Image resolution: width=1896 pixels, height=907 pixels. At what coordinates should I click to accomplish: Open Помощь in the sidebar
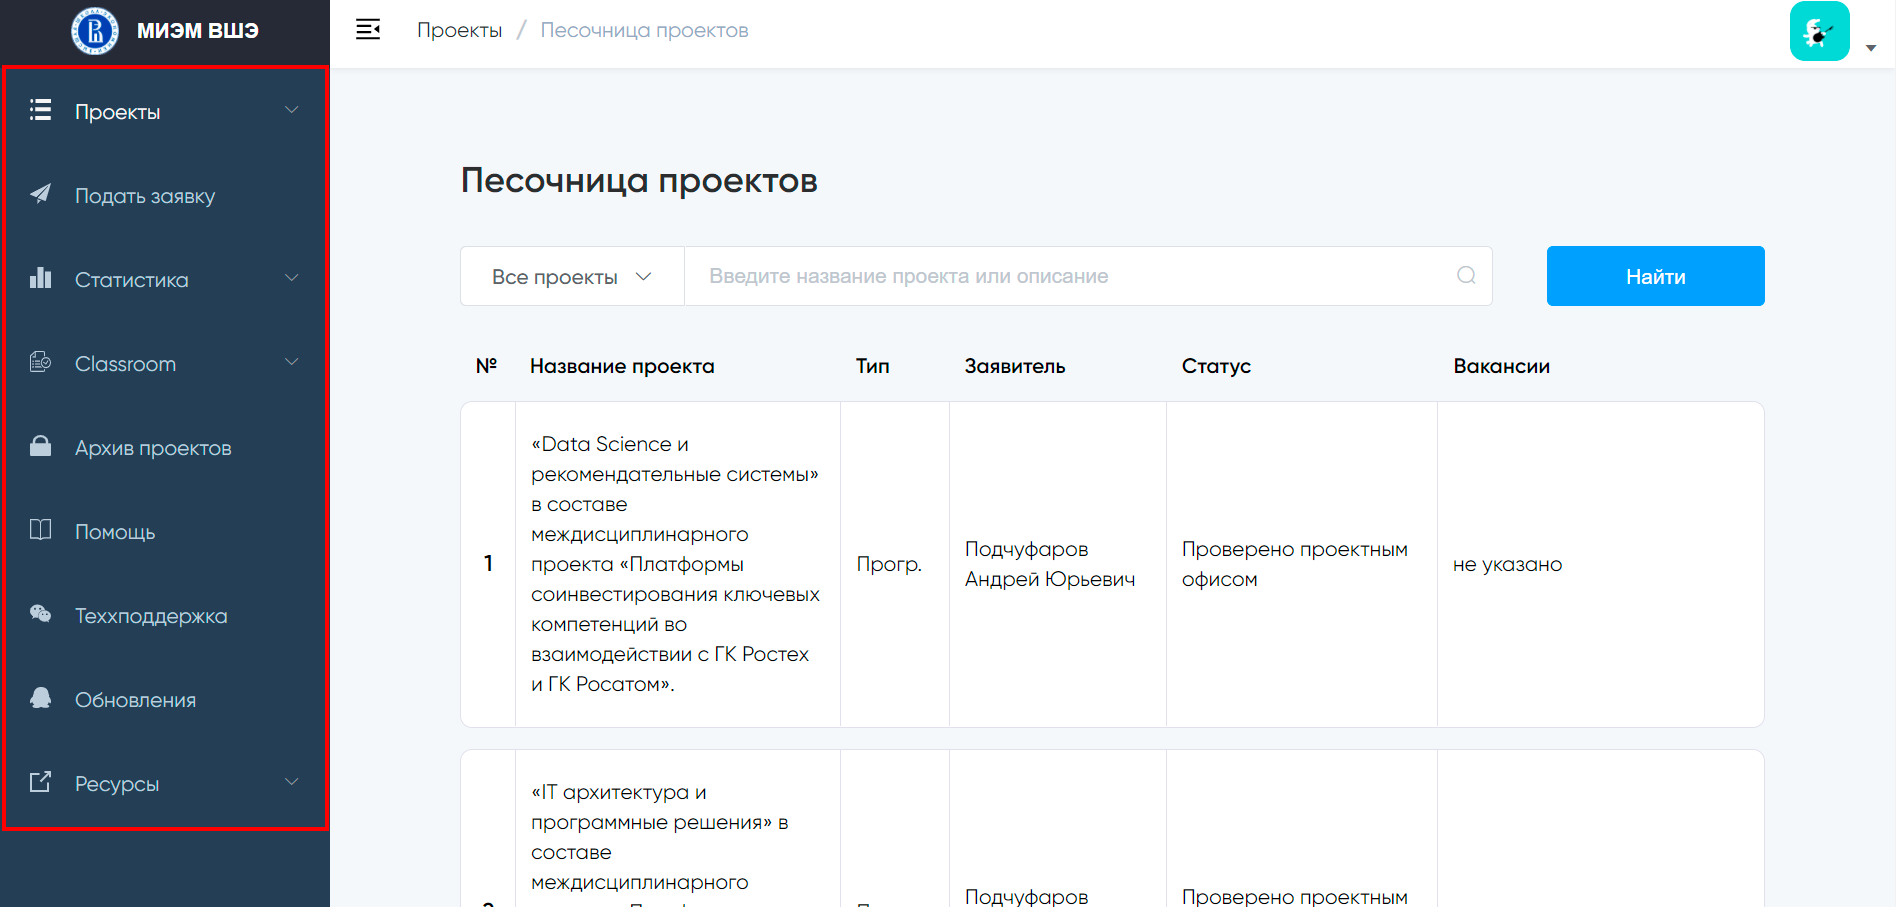point(165,531)
